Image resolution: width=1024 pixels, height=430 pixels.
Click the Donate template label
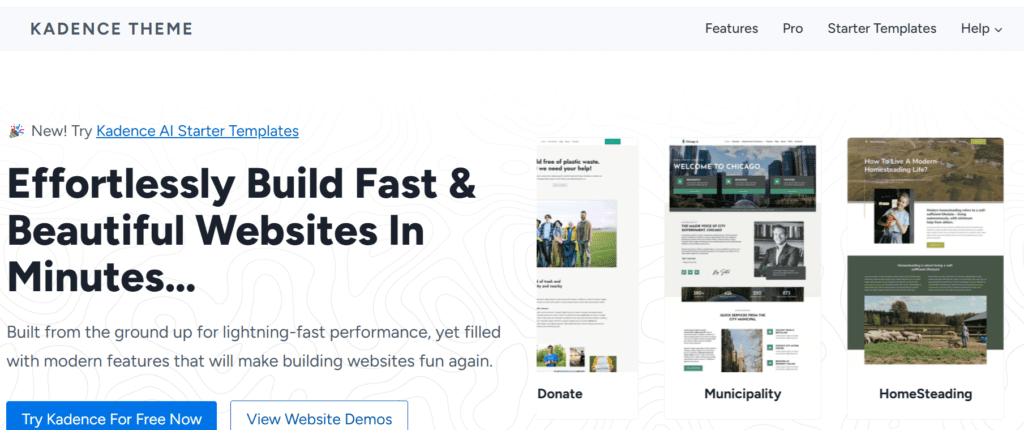(560, 394)
